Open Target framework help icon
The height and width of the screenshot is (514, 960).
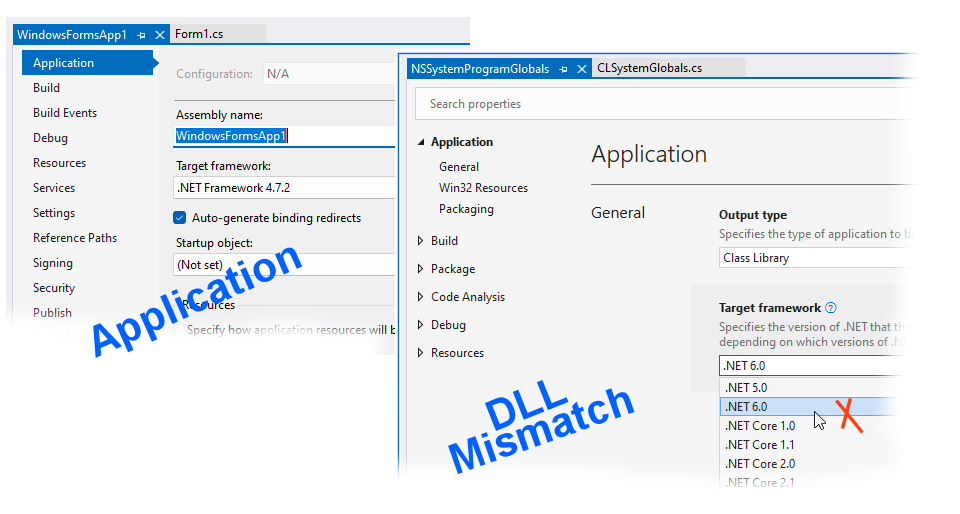coord(831,308)
